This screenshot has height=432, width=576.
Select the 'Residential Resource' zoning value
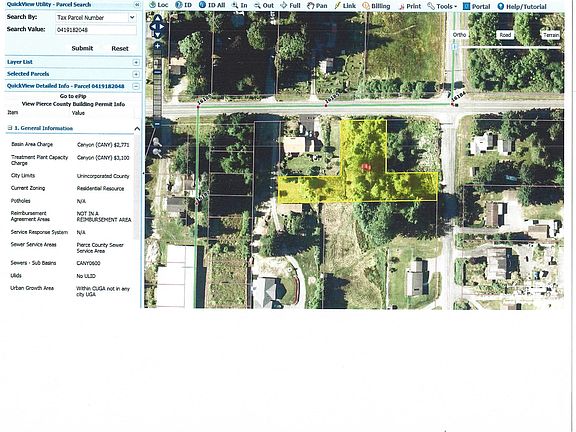tap(100, 189)
